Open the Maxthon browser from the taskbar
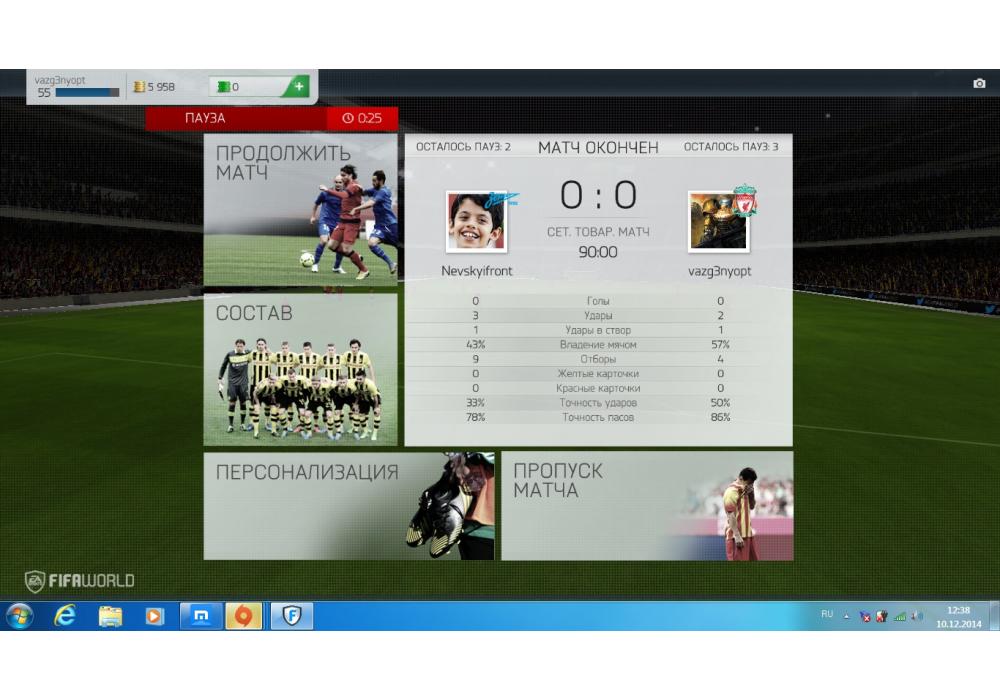1000x700 pixels. point(200,616)
